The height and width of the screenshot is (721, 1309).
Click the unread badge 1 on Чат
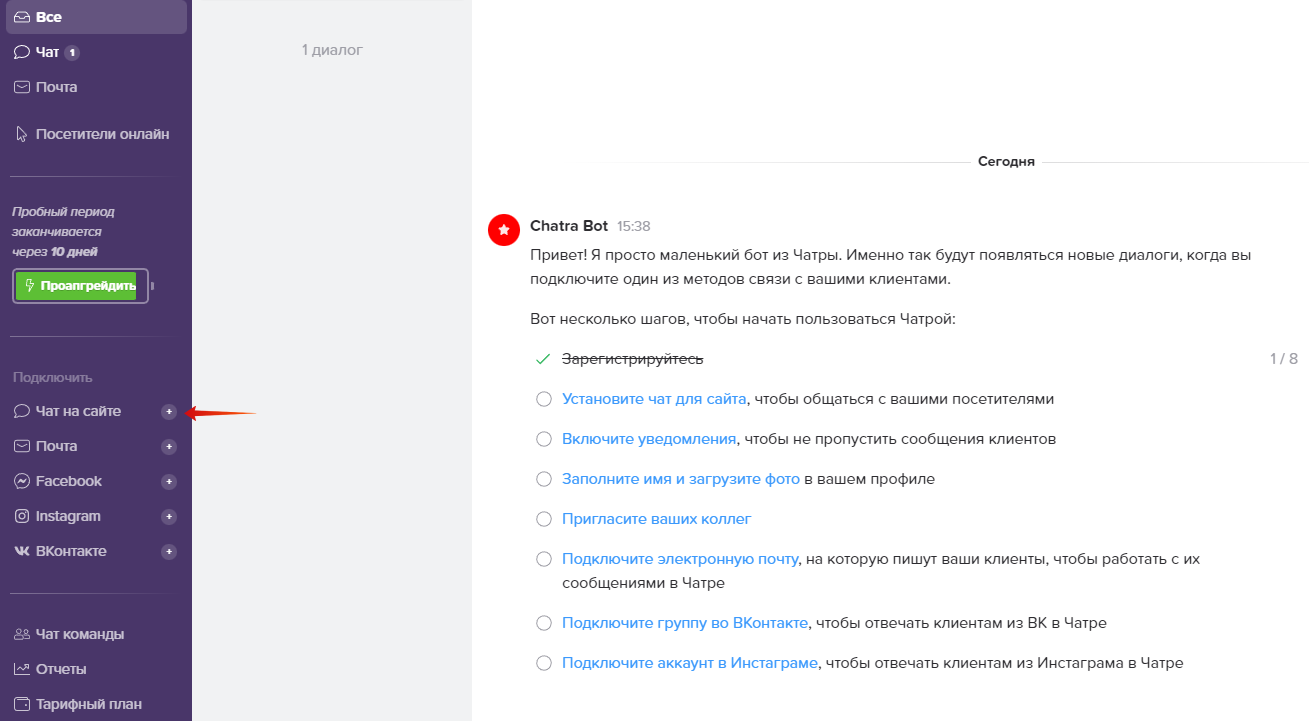tap(72, 52)
